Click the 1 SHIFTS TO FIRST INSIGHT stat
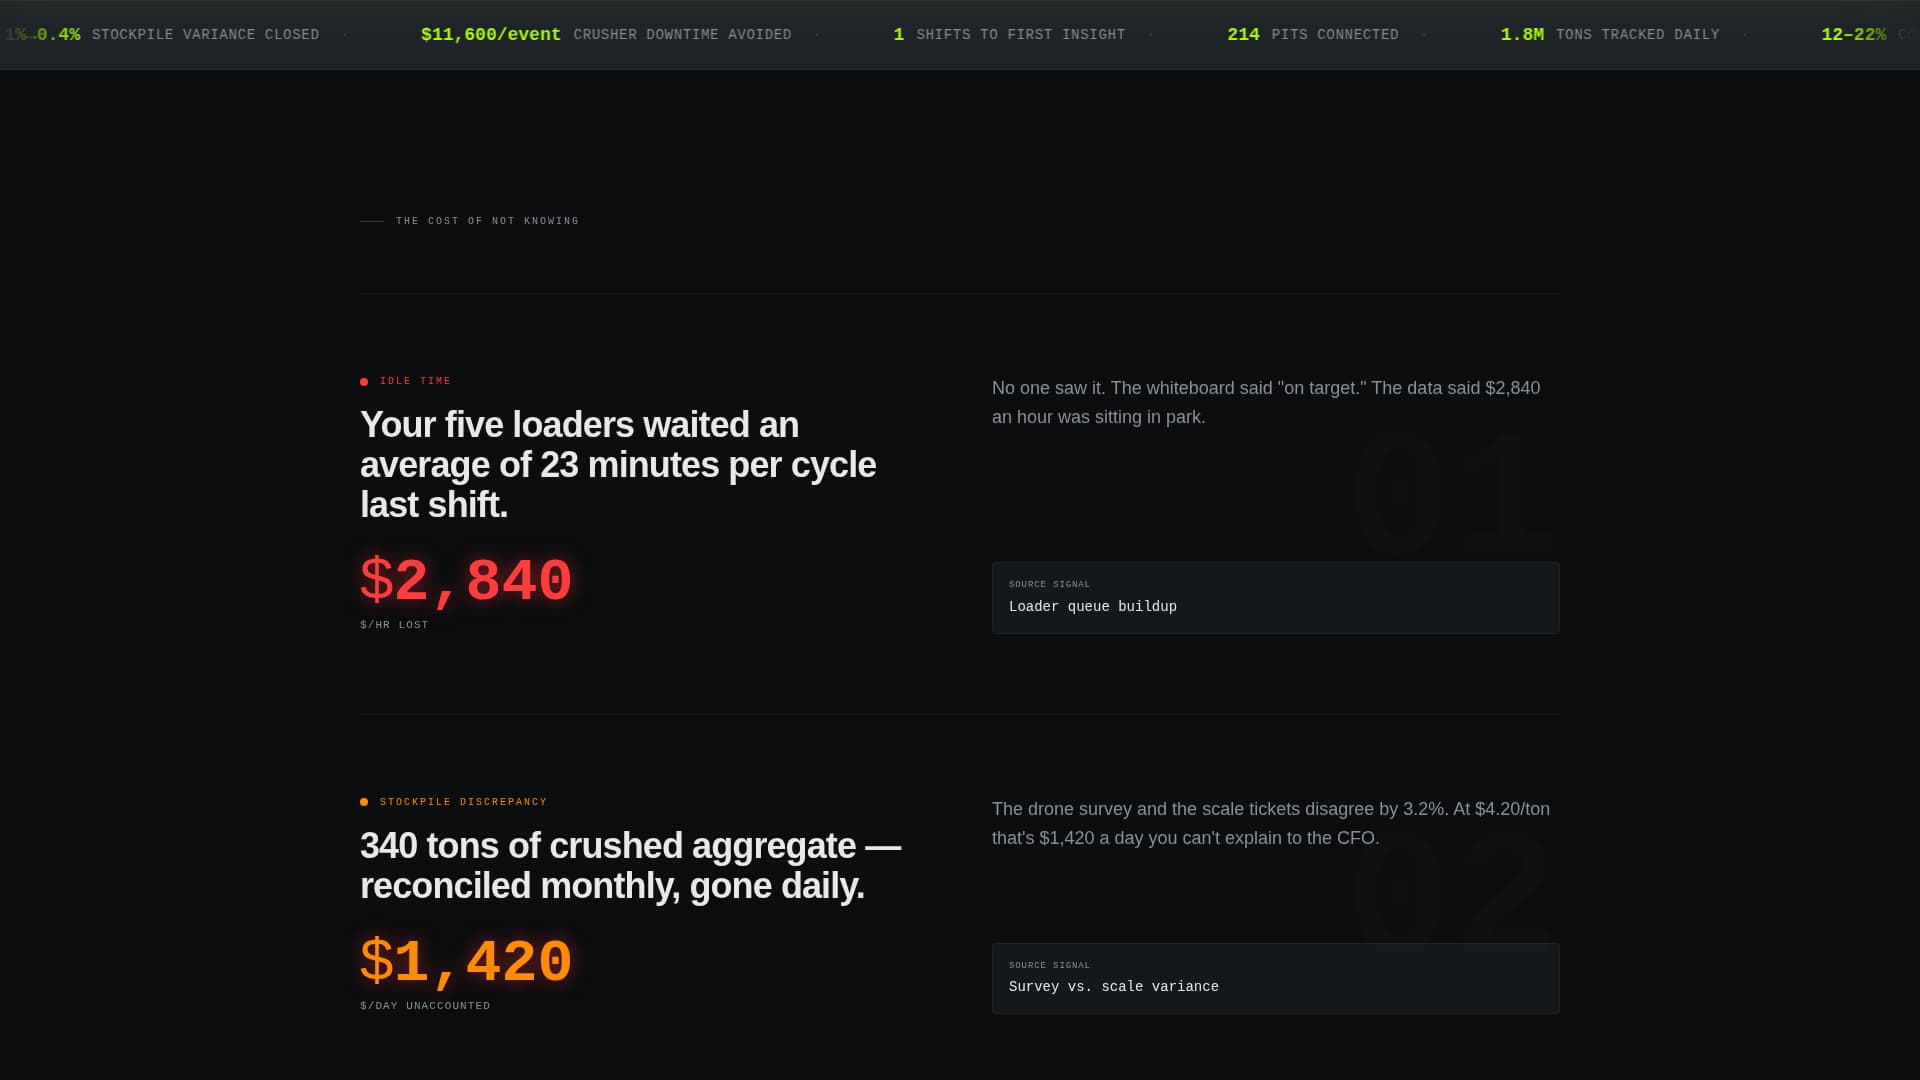Image resolution: width=1920 pixels, height=1080 pixels. point(1009,34)
